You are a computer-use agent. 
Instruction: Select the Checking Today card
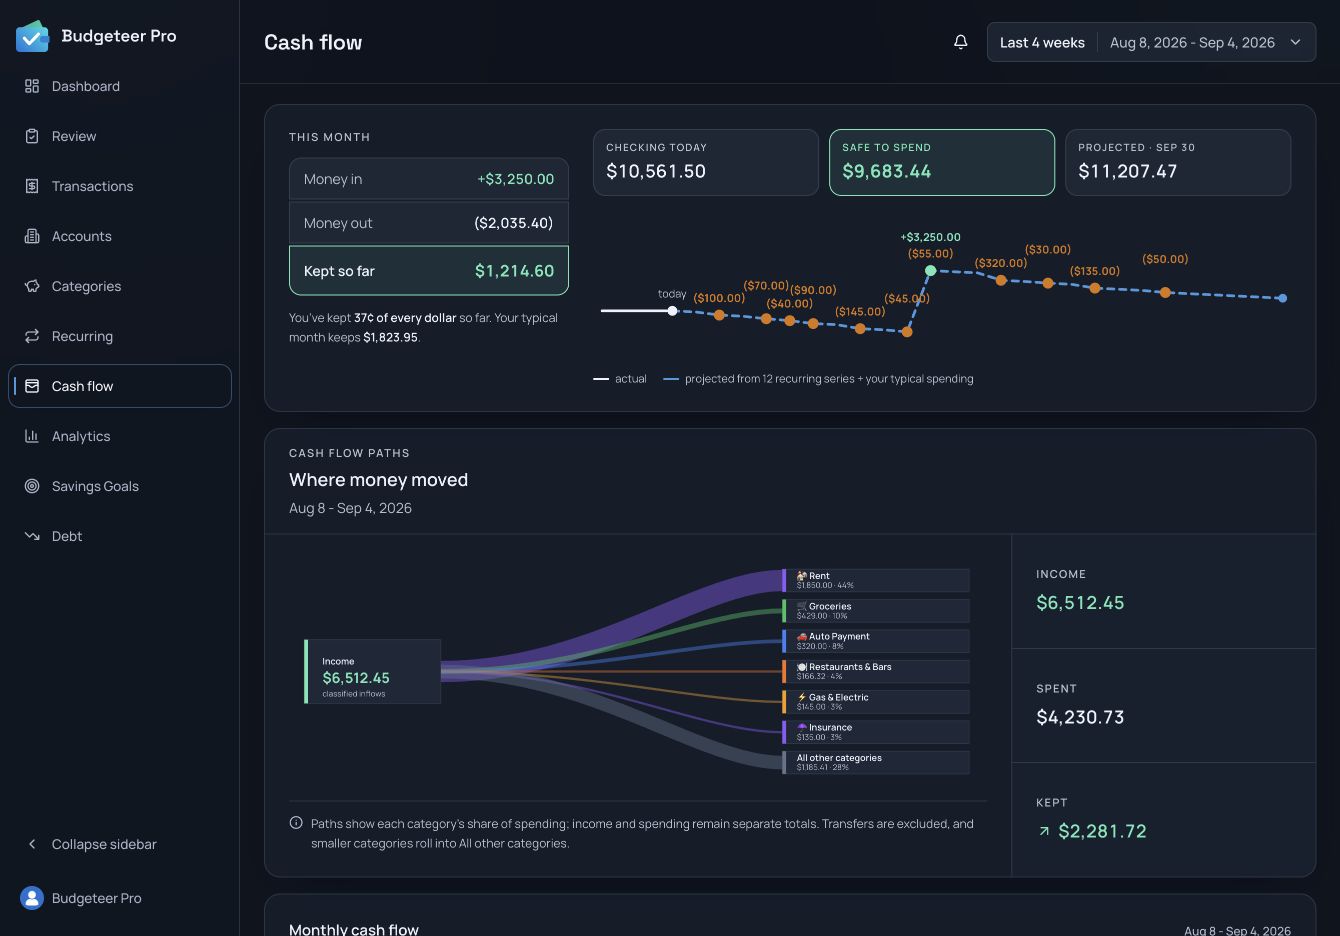point(706,162)
